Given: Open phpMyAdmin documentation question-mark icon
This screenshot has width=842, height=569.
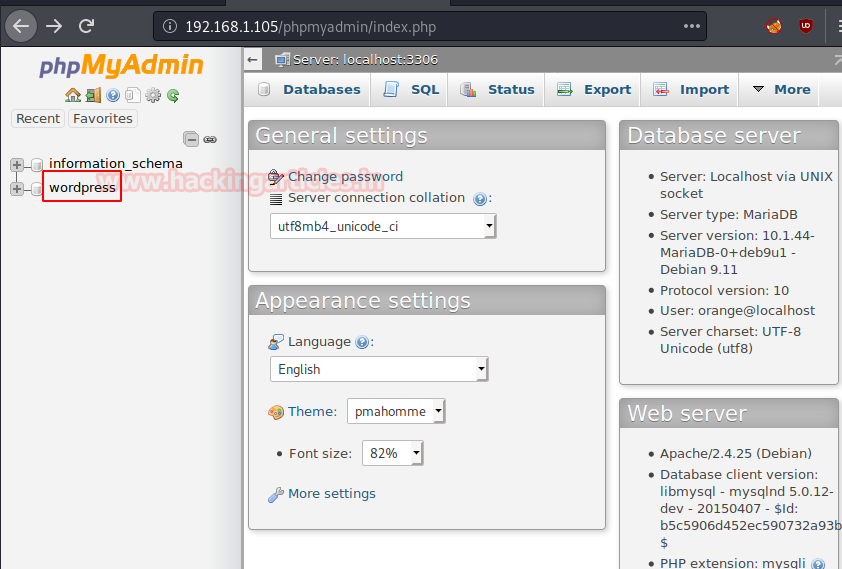Looking at the screenshot, I should pos(113,96).
